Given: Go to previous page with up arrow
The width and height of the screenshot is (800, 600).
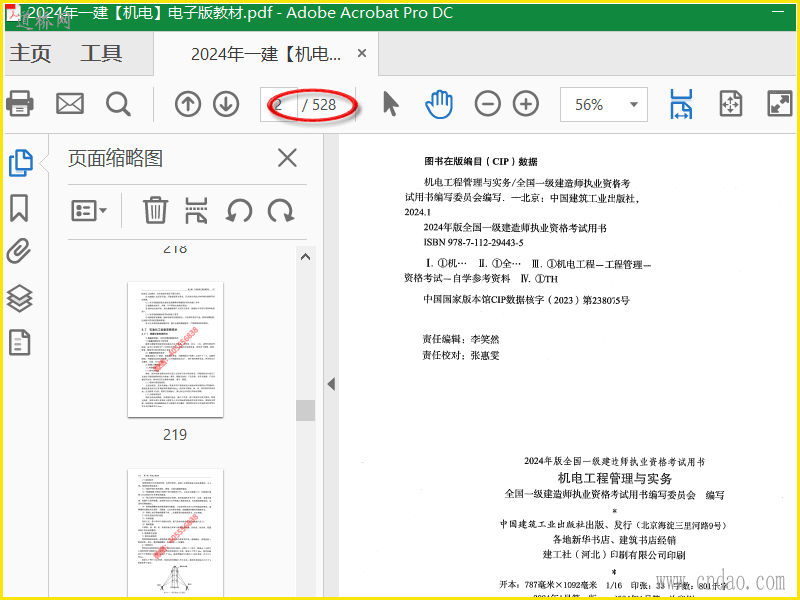Looking at the screenshot, I should point(188,104).
